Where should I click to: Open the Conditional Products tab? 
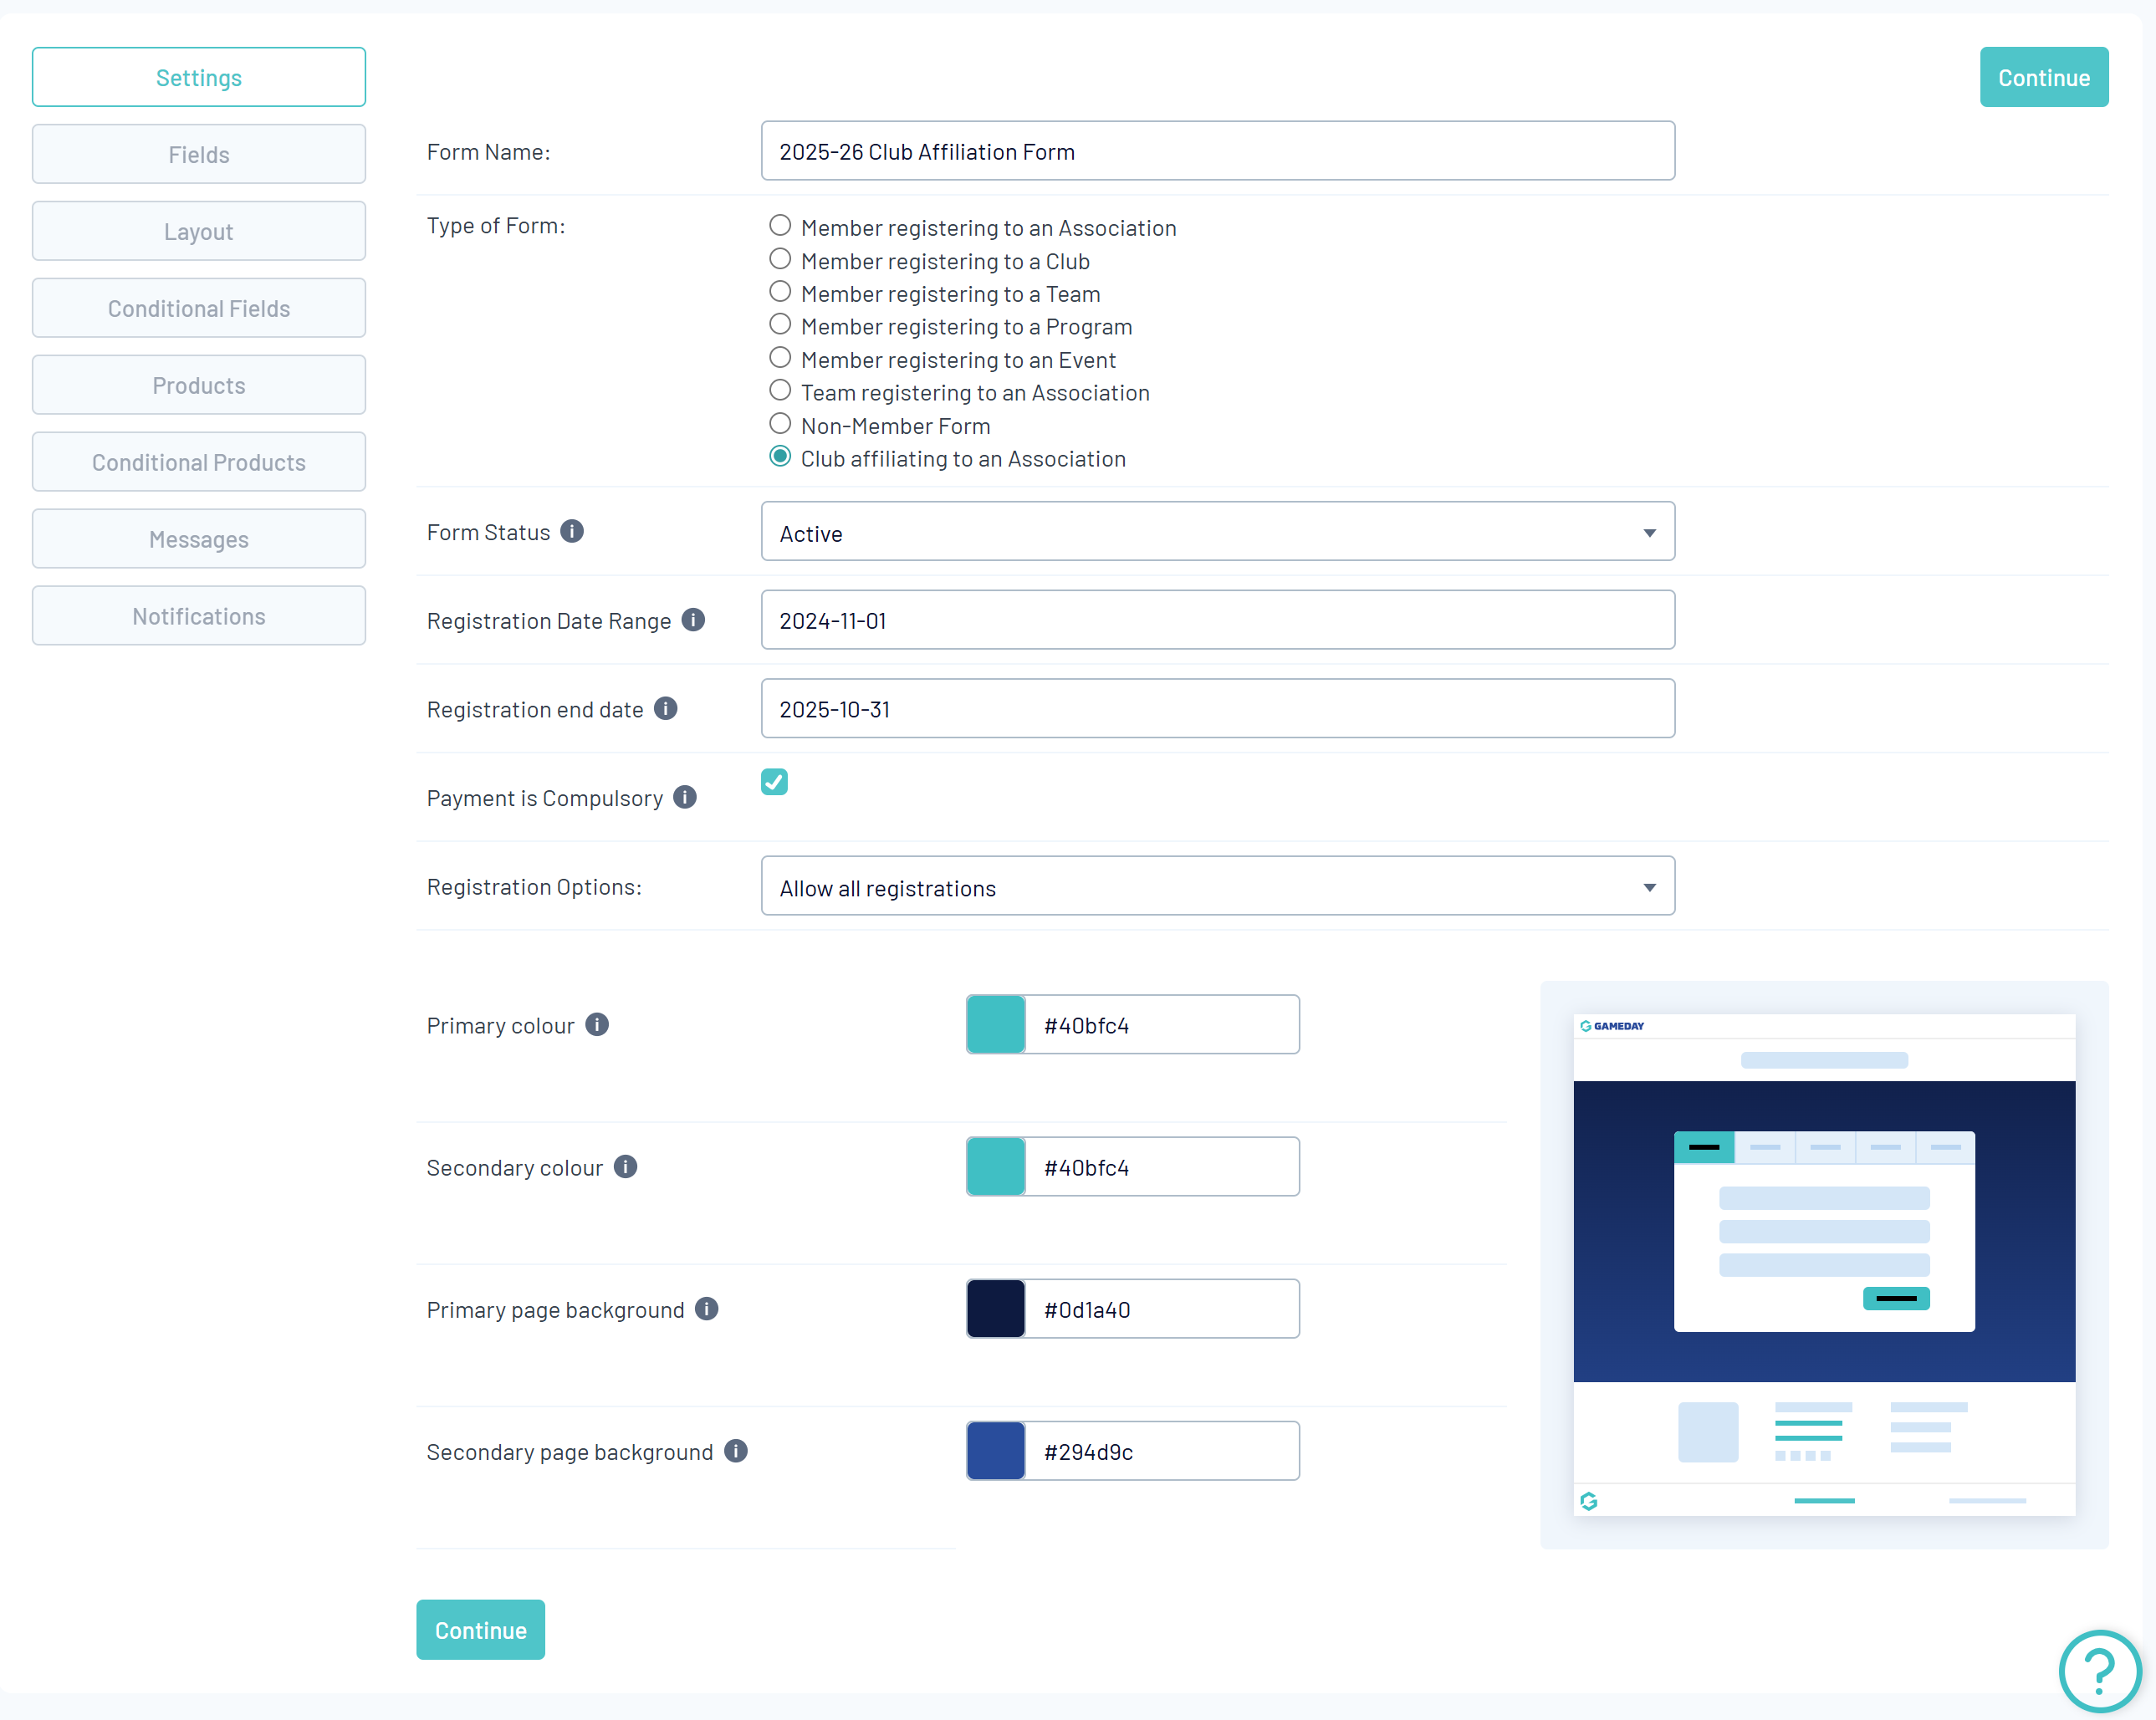tap(199, 462)
